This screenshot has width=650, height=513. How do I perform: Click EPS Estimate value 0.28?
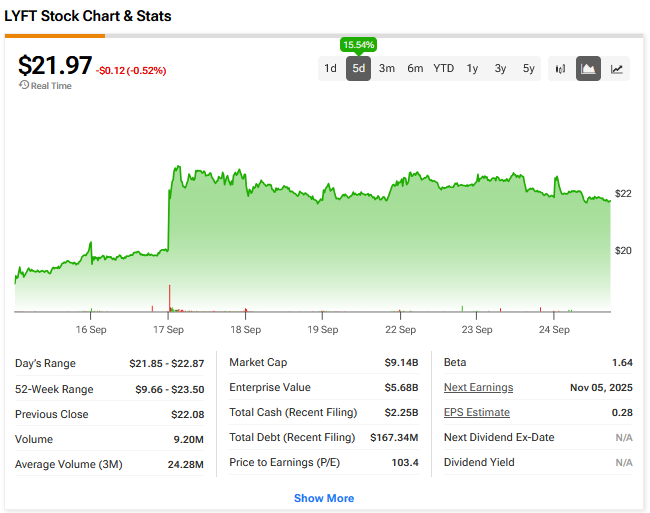coord(622,412)
